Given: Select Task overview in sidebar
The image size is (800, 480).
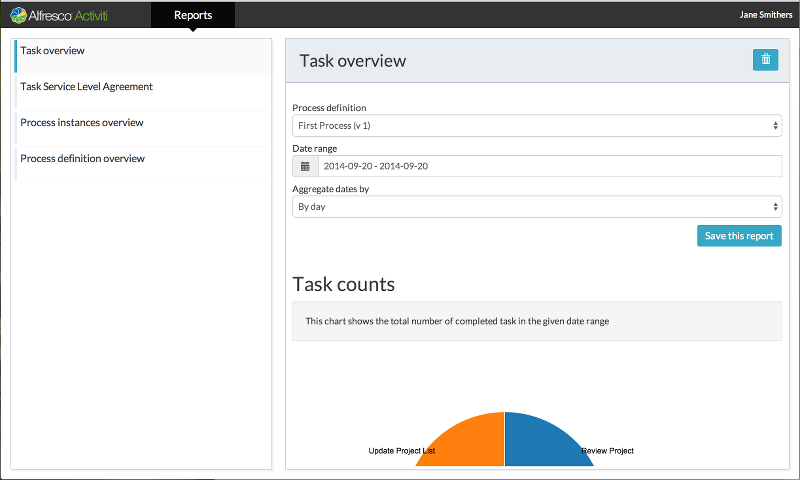Looking at the screenshot, I should 143,56.
